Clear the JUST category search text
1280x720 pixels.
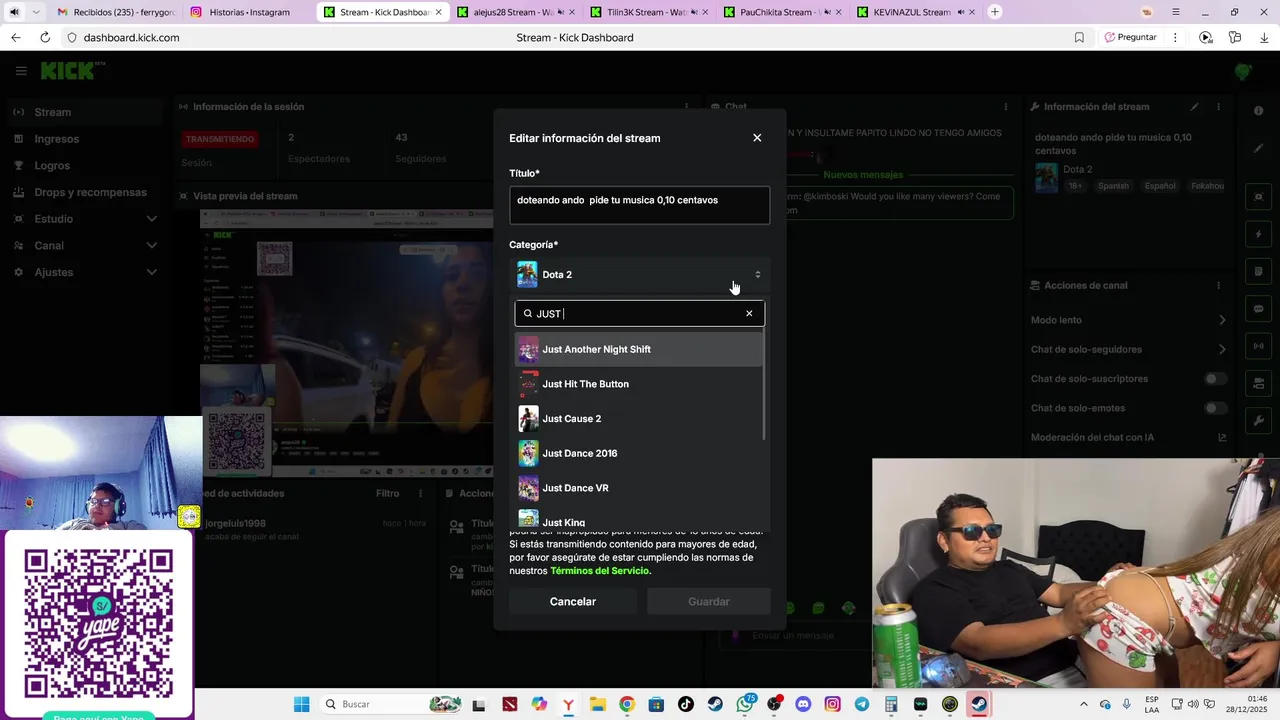749,314
